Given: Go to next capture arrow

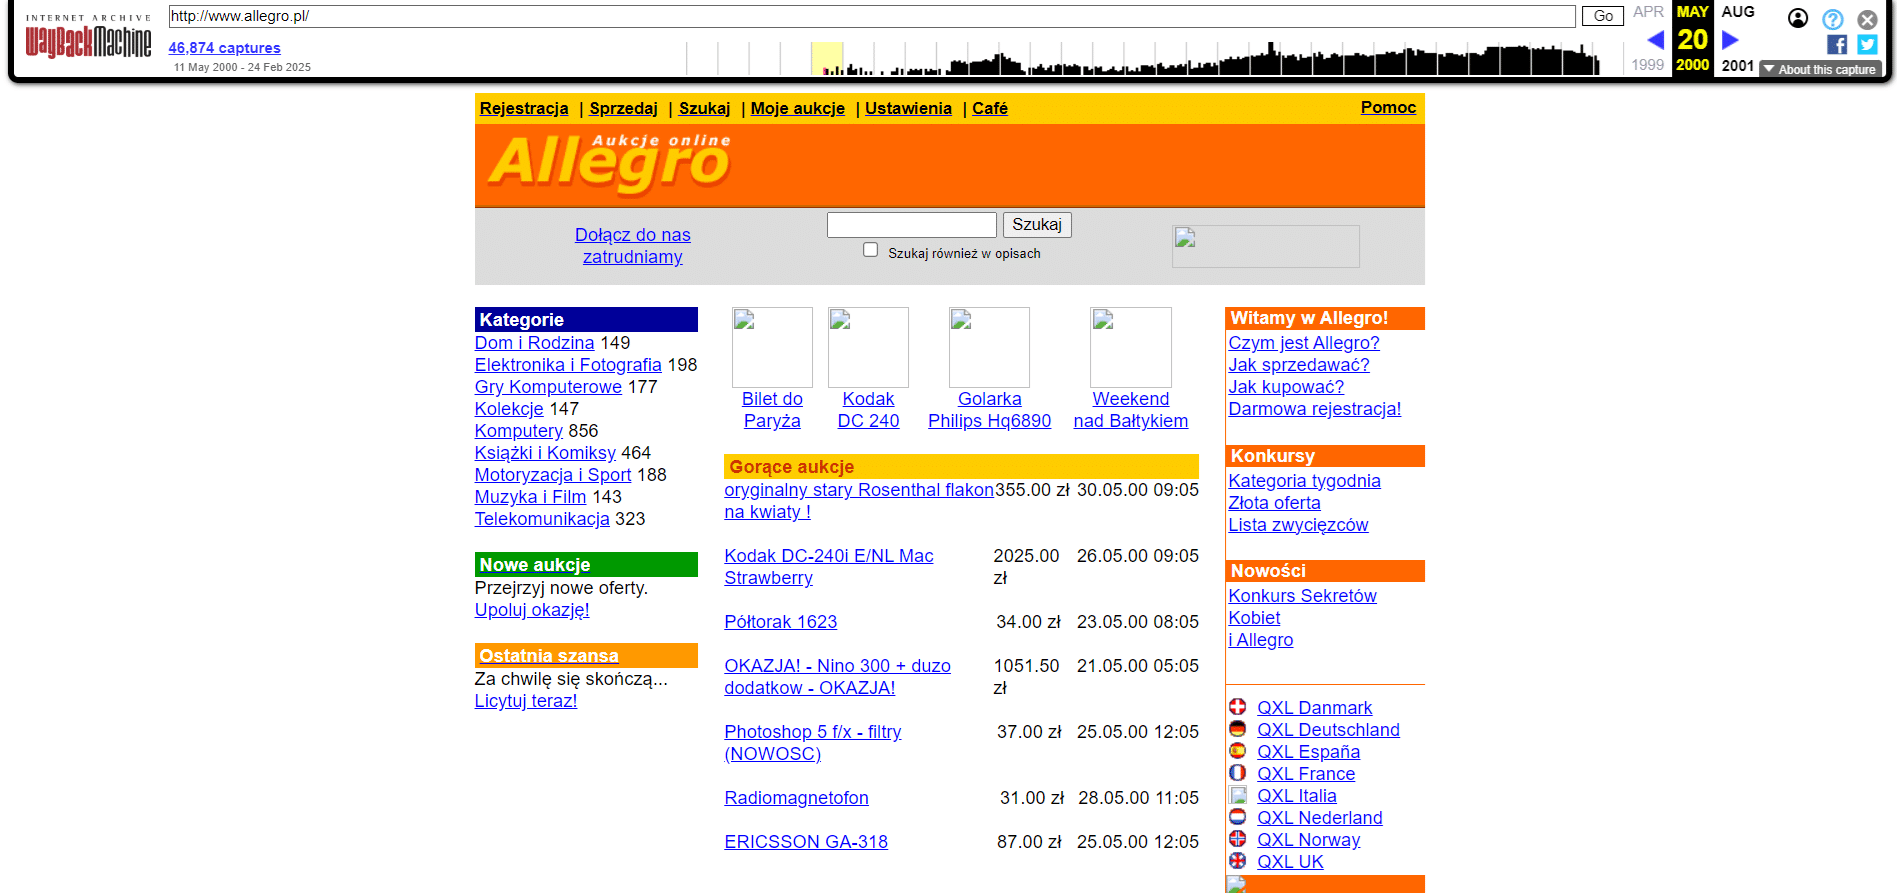Looking at the screenshot, I should point(1730,40).
